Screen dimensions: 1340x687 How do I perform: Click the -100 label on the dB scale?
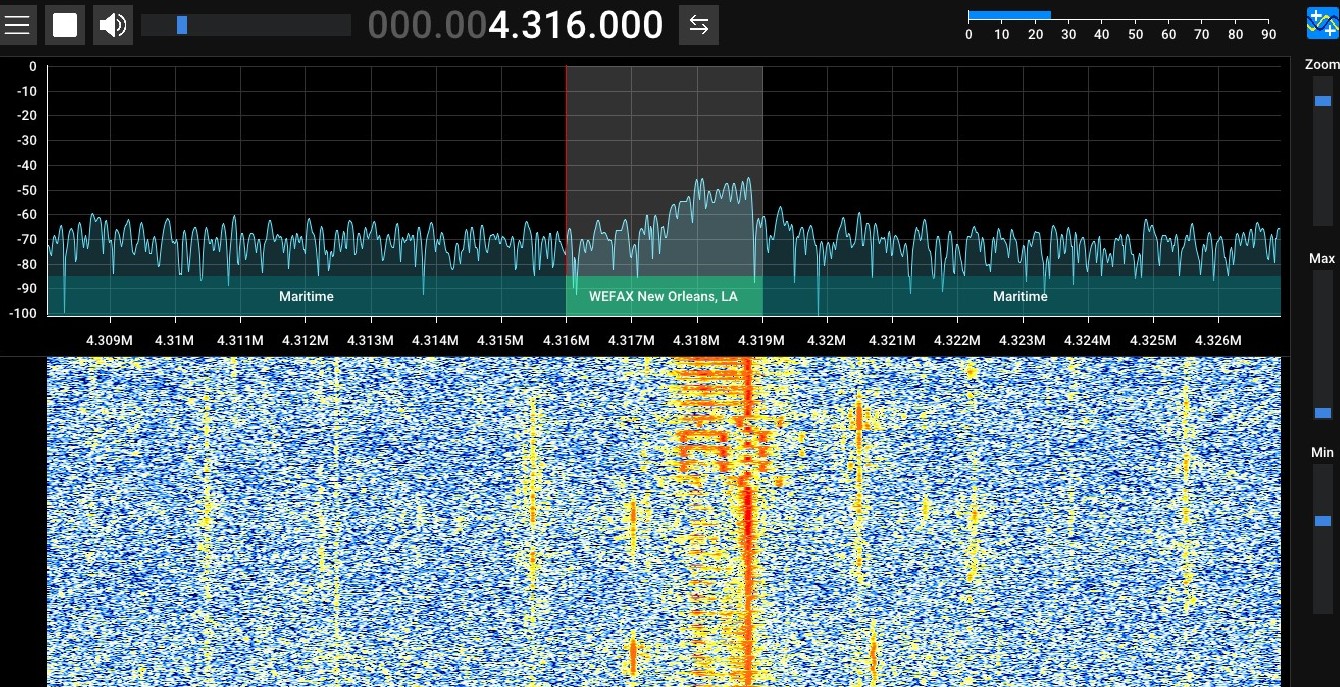(22, 313)
